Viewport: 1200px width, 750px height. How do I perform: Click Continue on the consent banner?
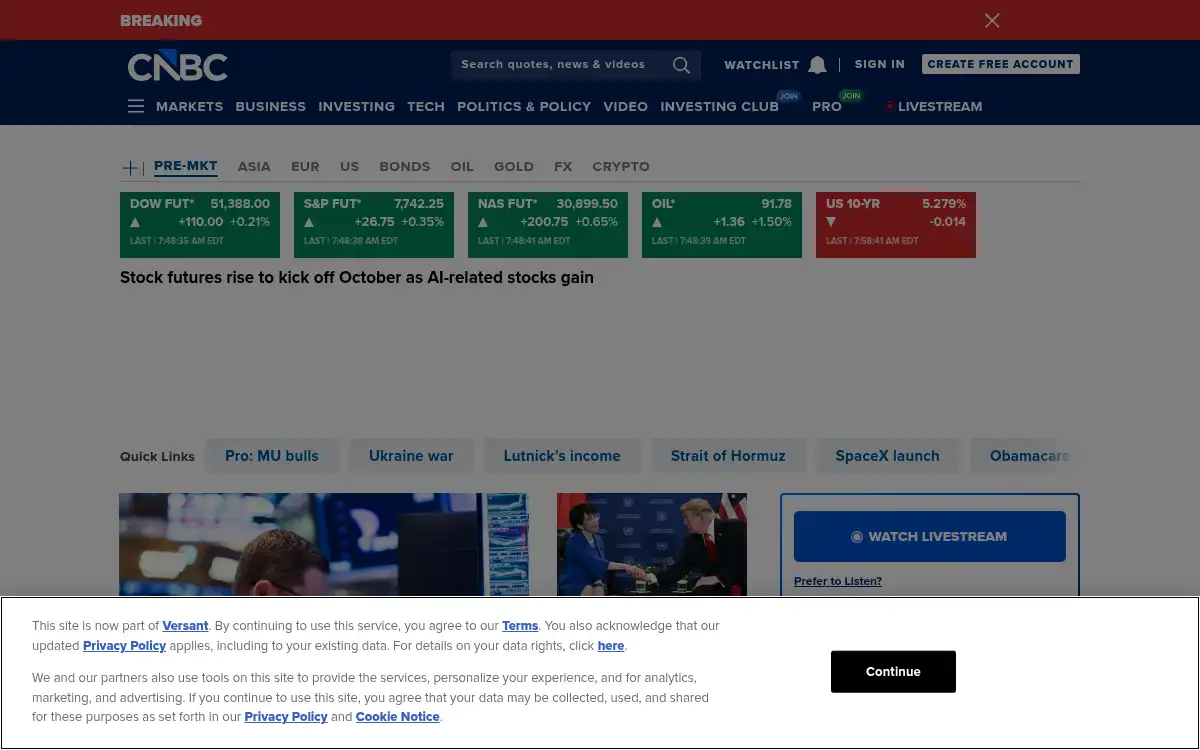[x=893, y=672]
